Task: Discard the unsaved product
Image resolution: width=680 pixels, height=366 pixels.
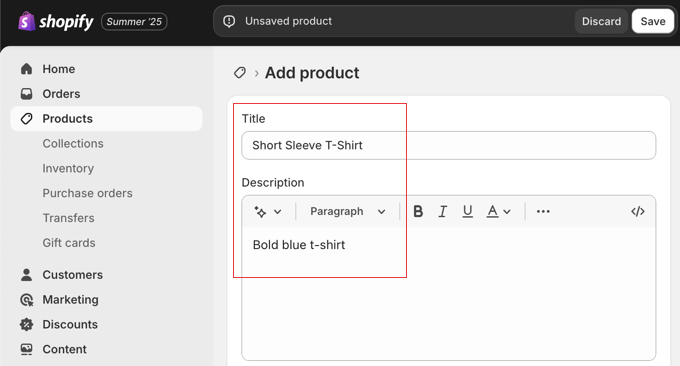Action: (601, 21)
